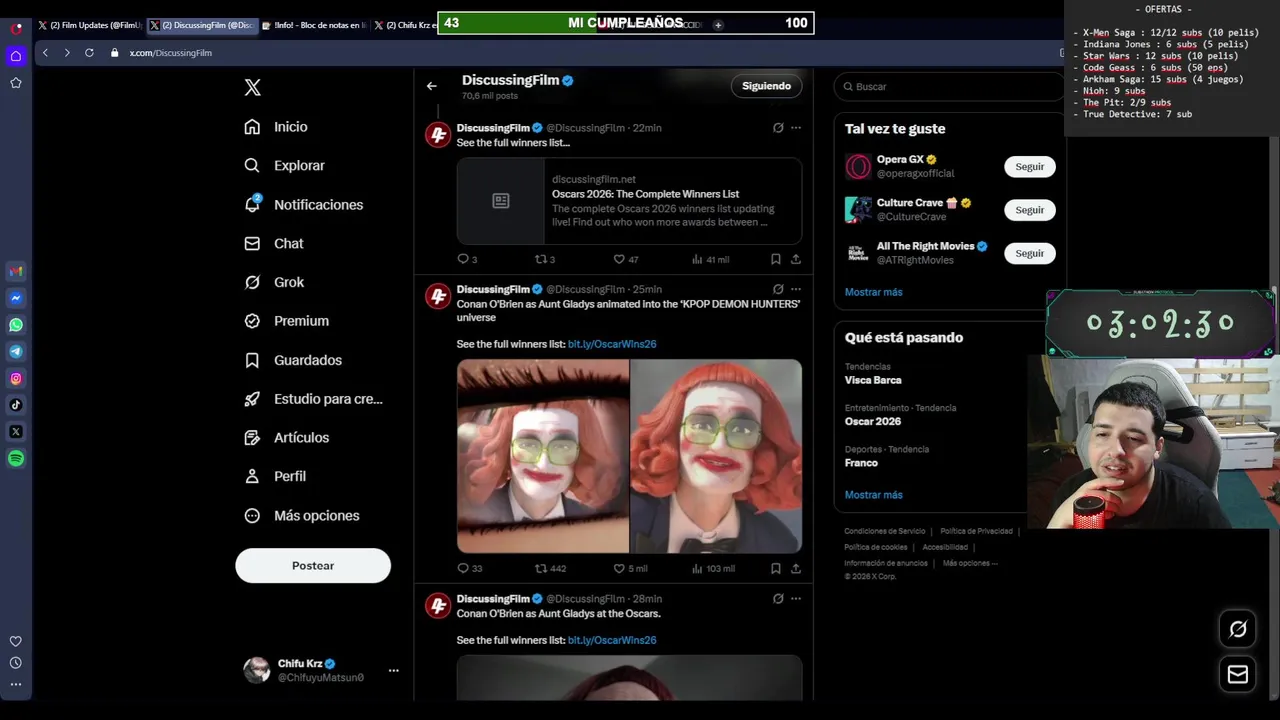Go back with the browser back arrow
The width and height of the screenshot is (1280, 720).
point(45,52)
